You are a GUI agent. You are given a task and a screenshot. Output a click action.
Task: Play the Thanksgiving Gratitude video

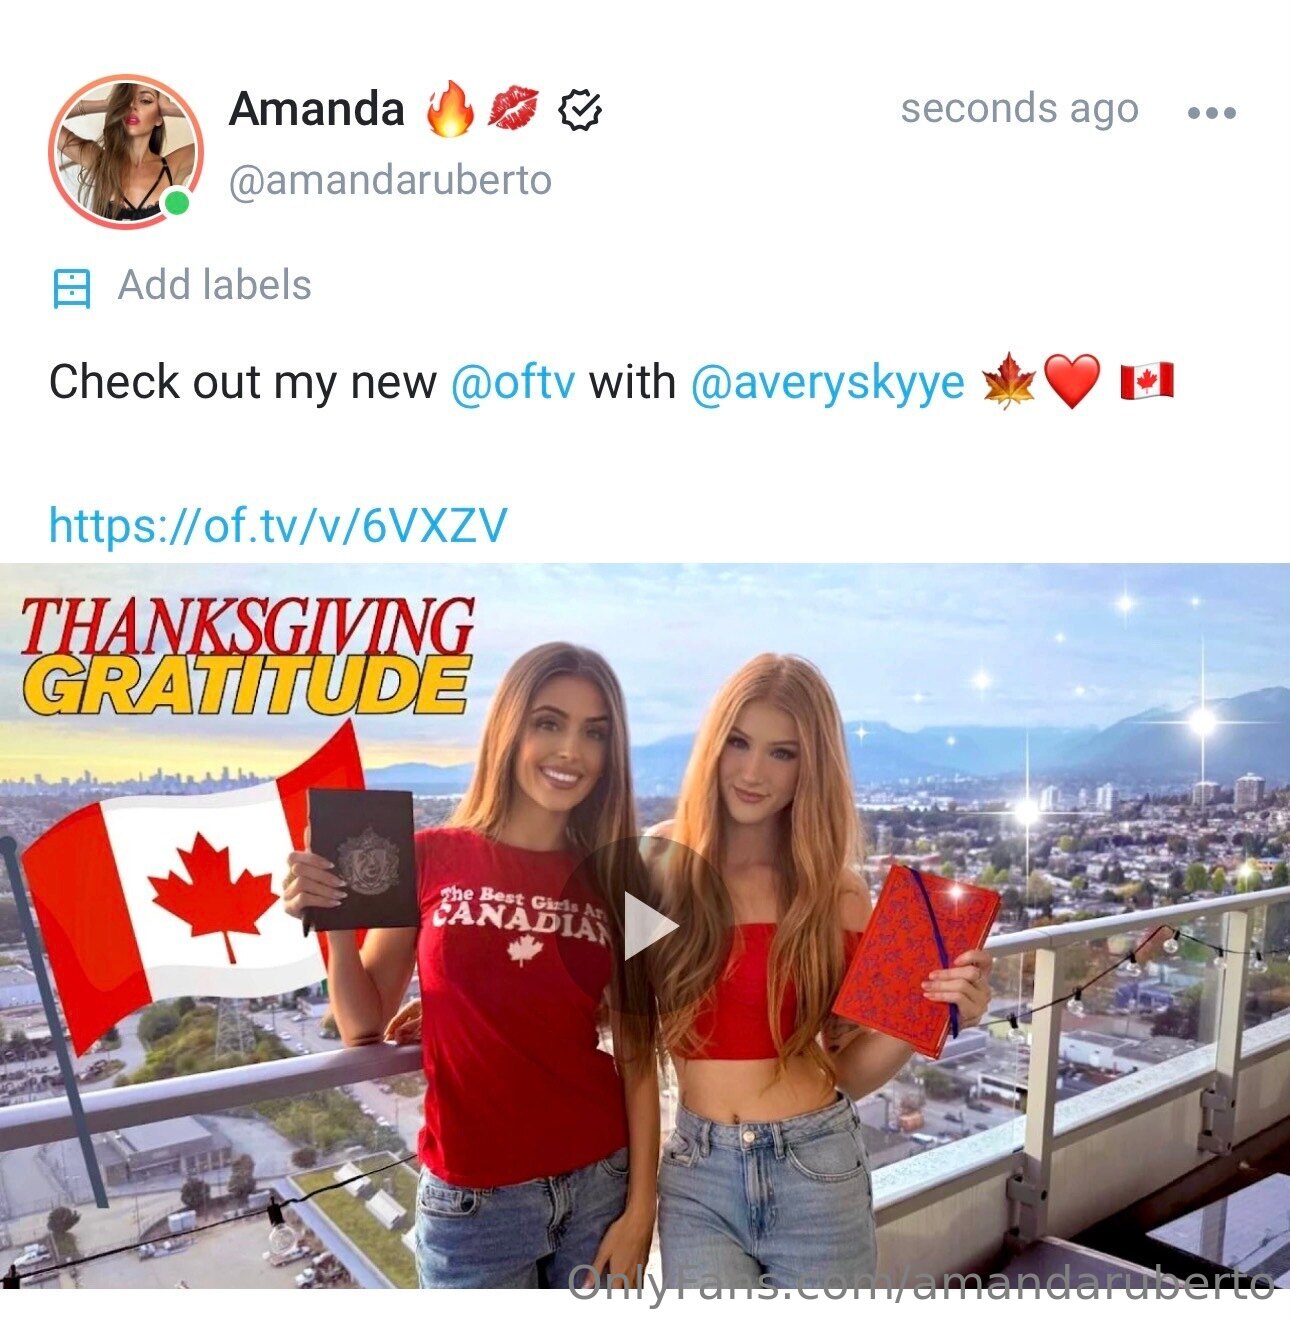pyautogui.click(x=646, y=927)
